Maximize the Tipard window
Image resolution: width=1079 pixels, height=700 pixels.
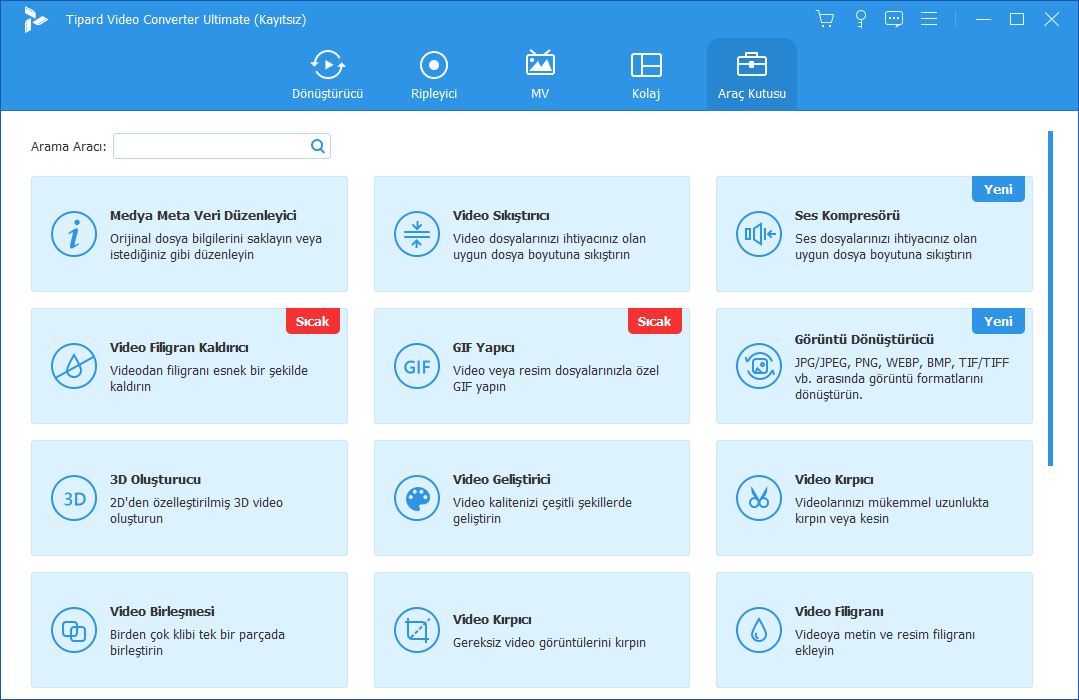point(1016,19)
